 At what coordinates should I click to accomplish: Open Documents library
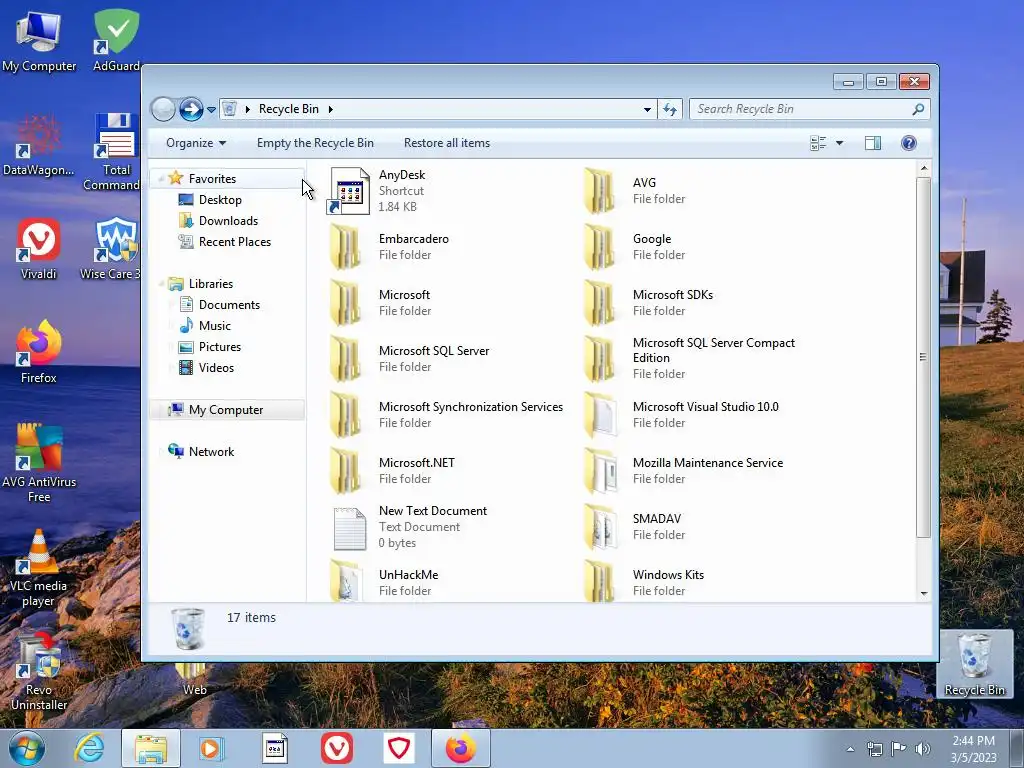[229, 305]
